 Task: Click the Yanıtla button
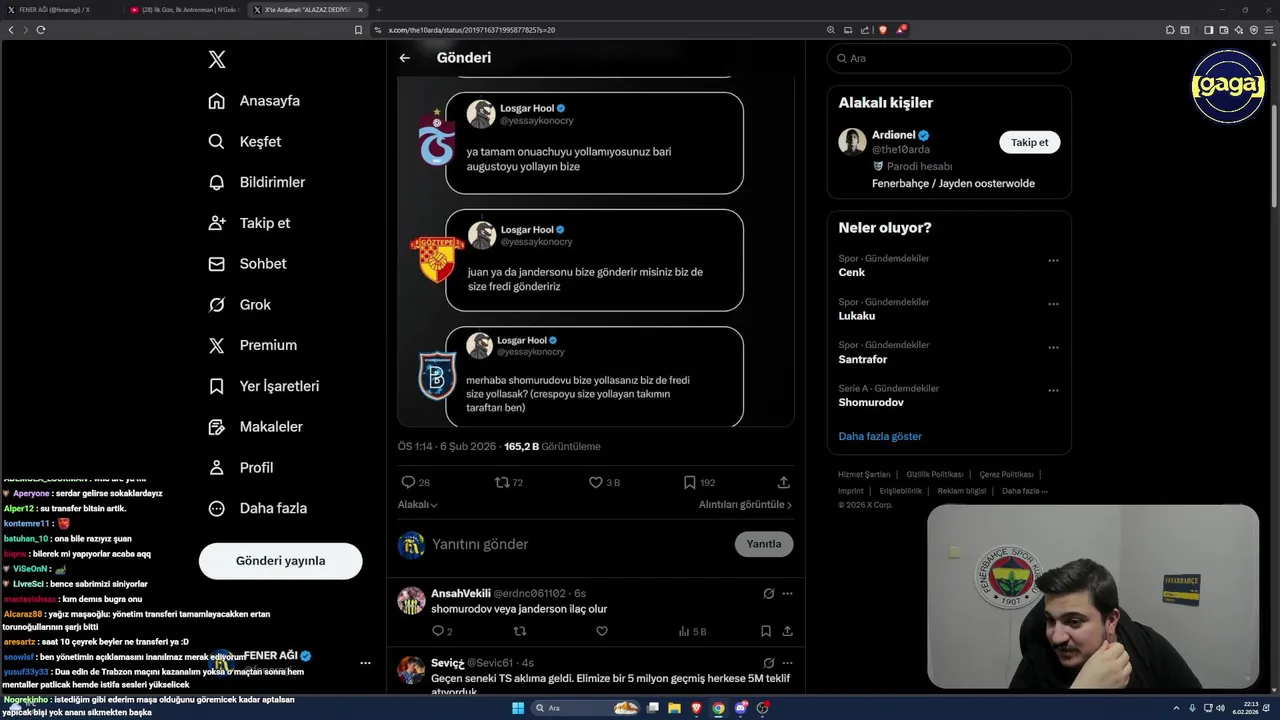[764, 544]
